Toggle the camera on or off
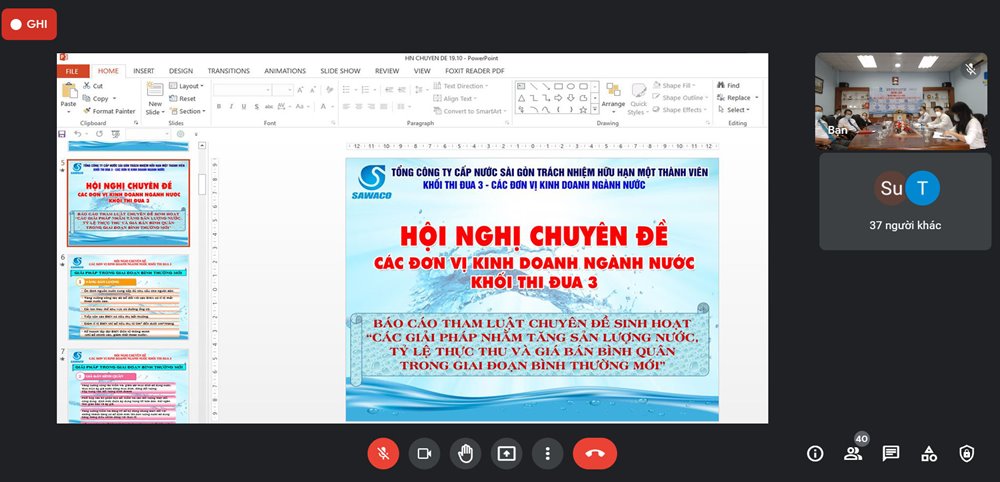 424,453
